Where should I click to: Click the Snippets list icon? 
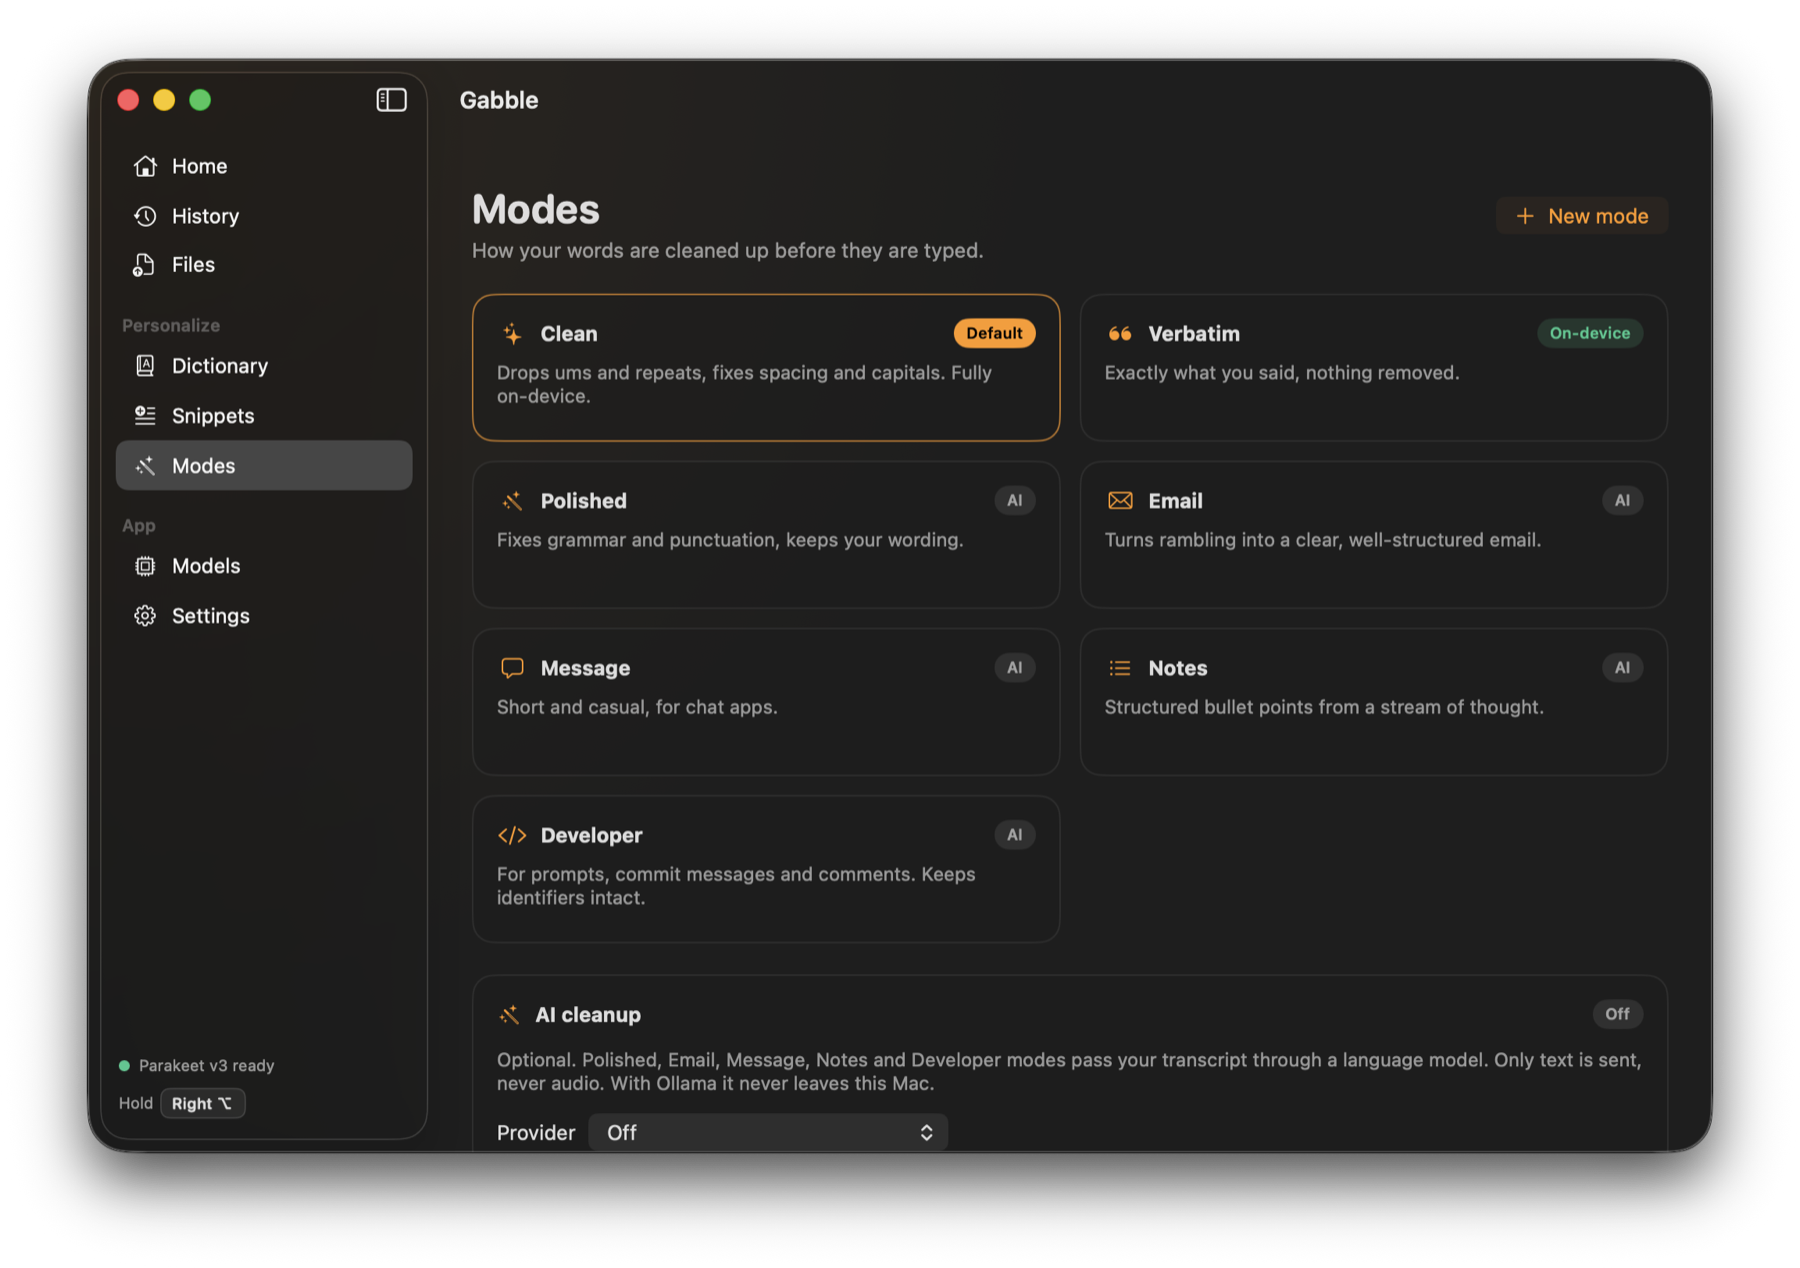point(145,415)
